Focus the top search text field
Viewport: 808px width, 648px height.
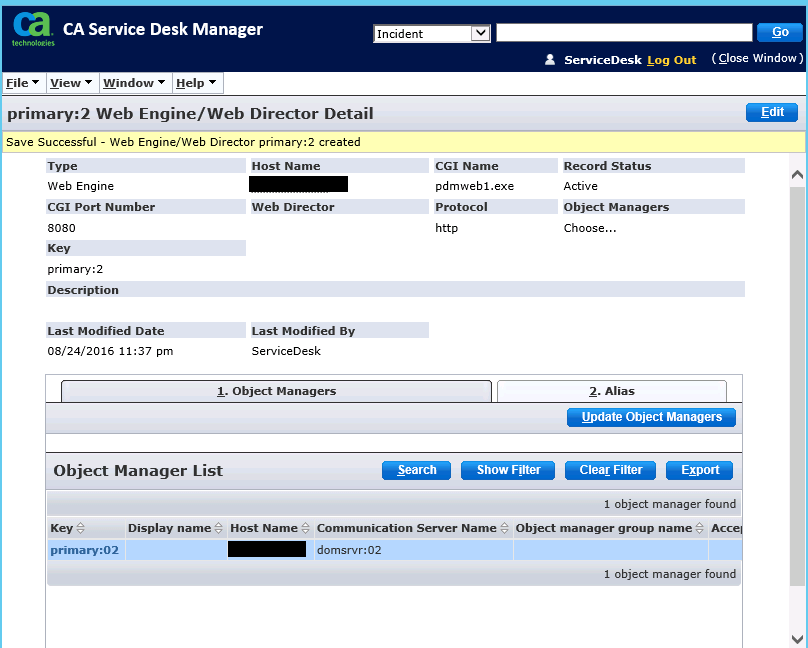624,33
